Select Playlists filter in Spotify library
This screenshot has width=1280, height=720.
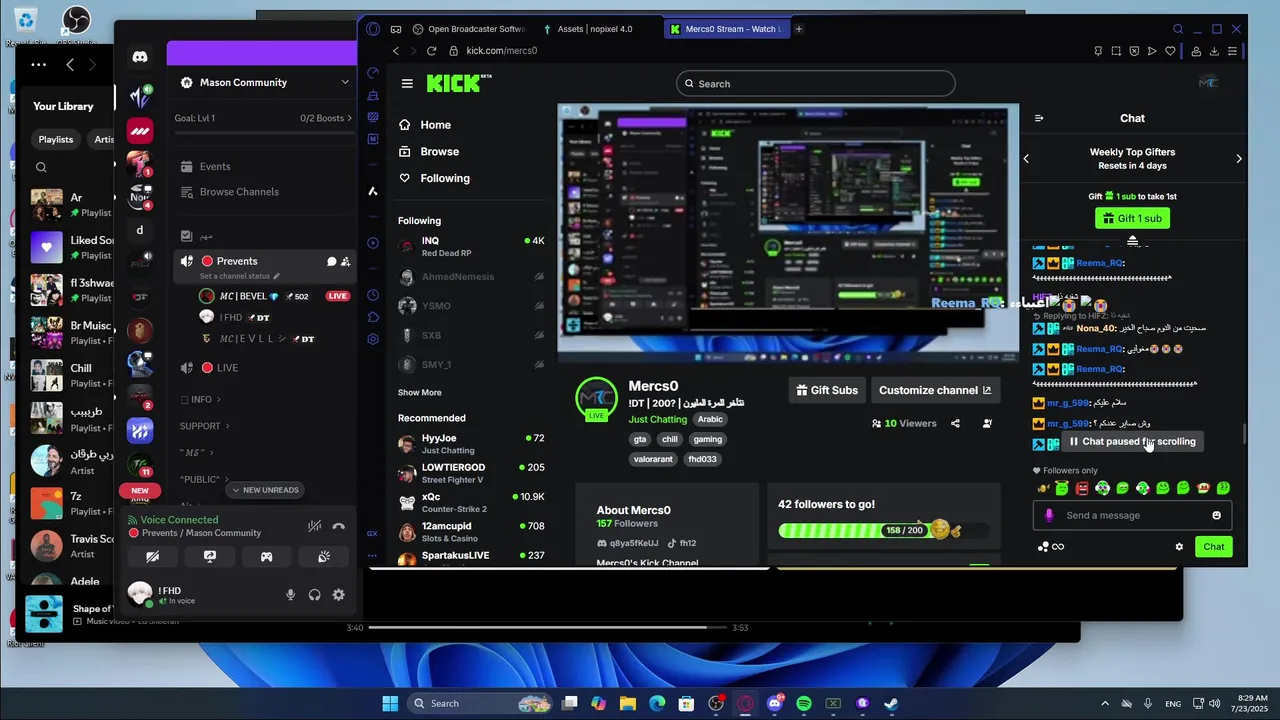tap(56, 140)
